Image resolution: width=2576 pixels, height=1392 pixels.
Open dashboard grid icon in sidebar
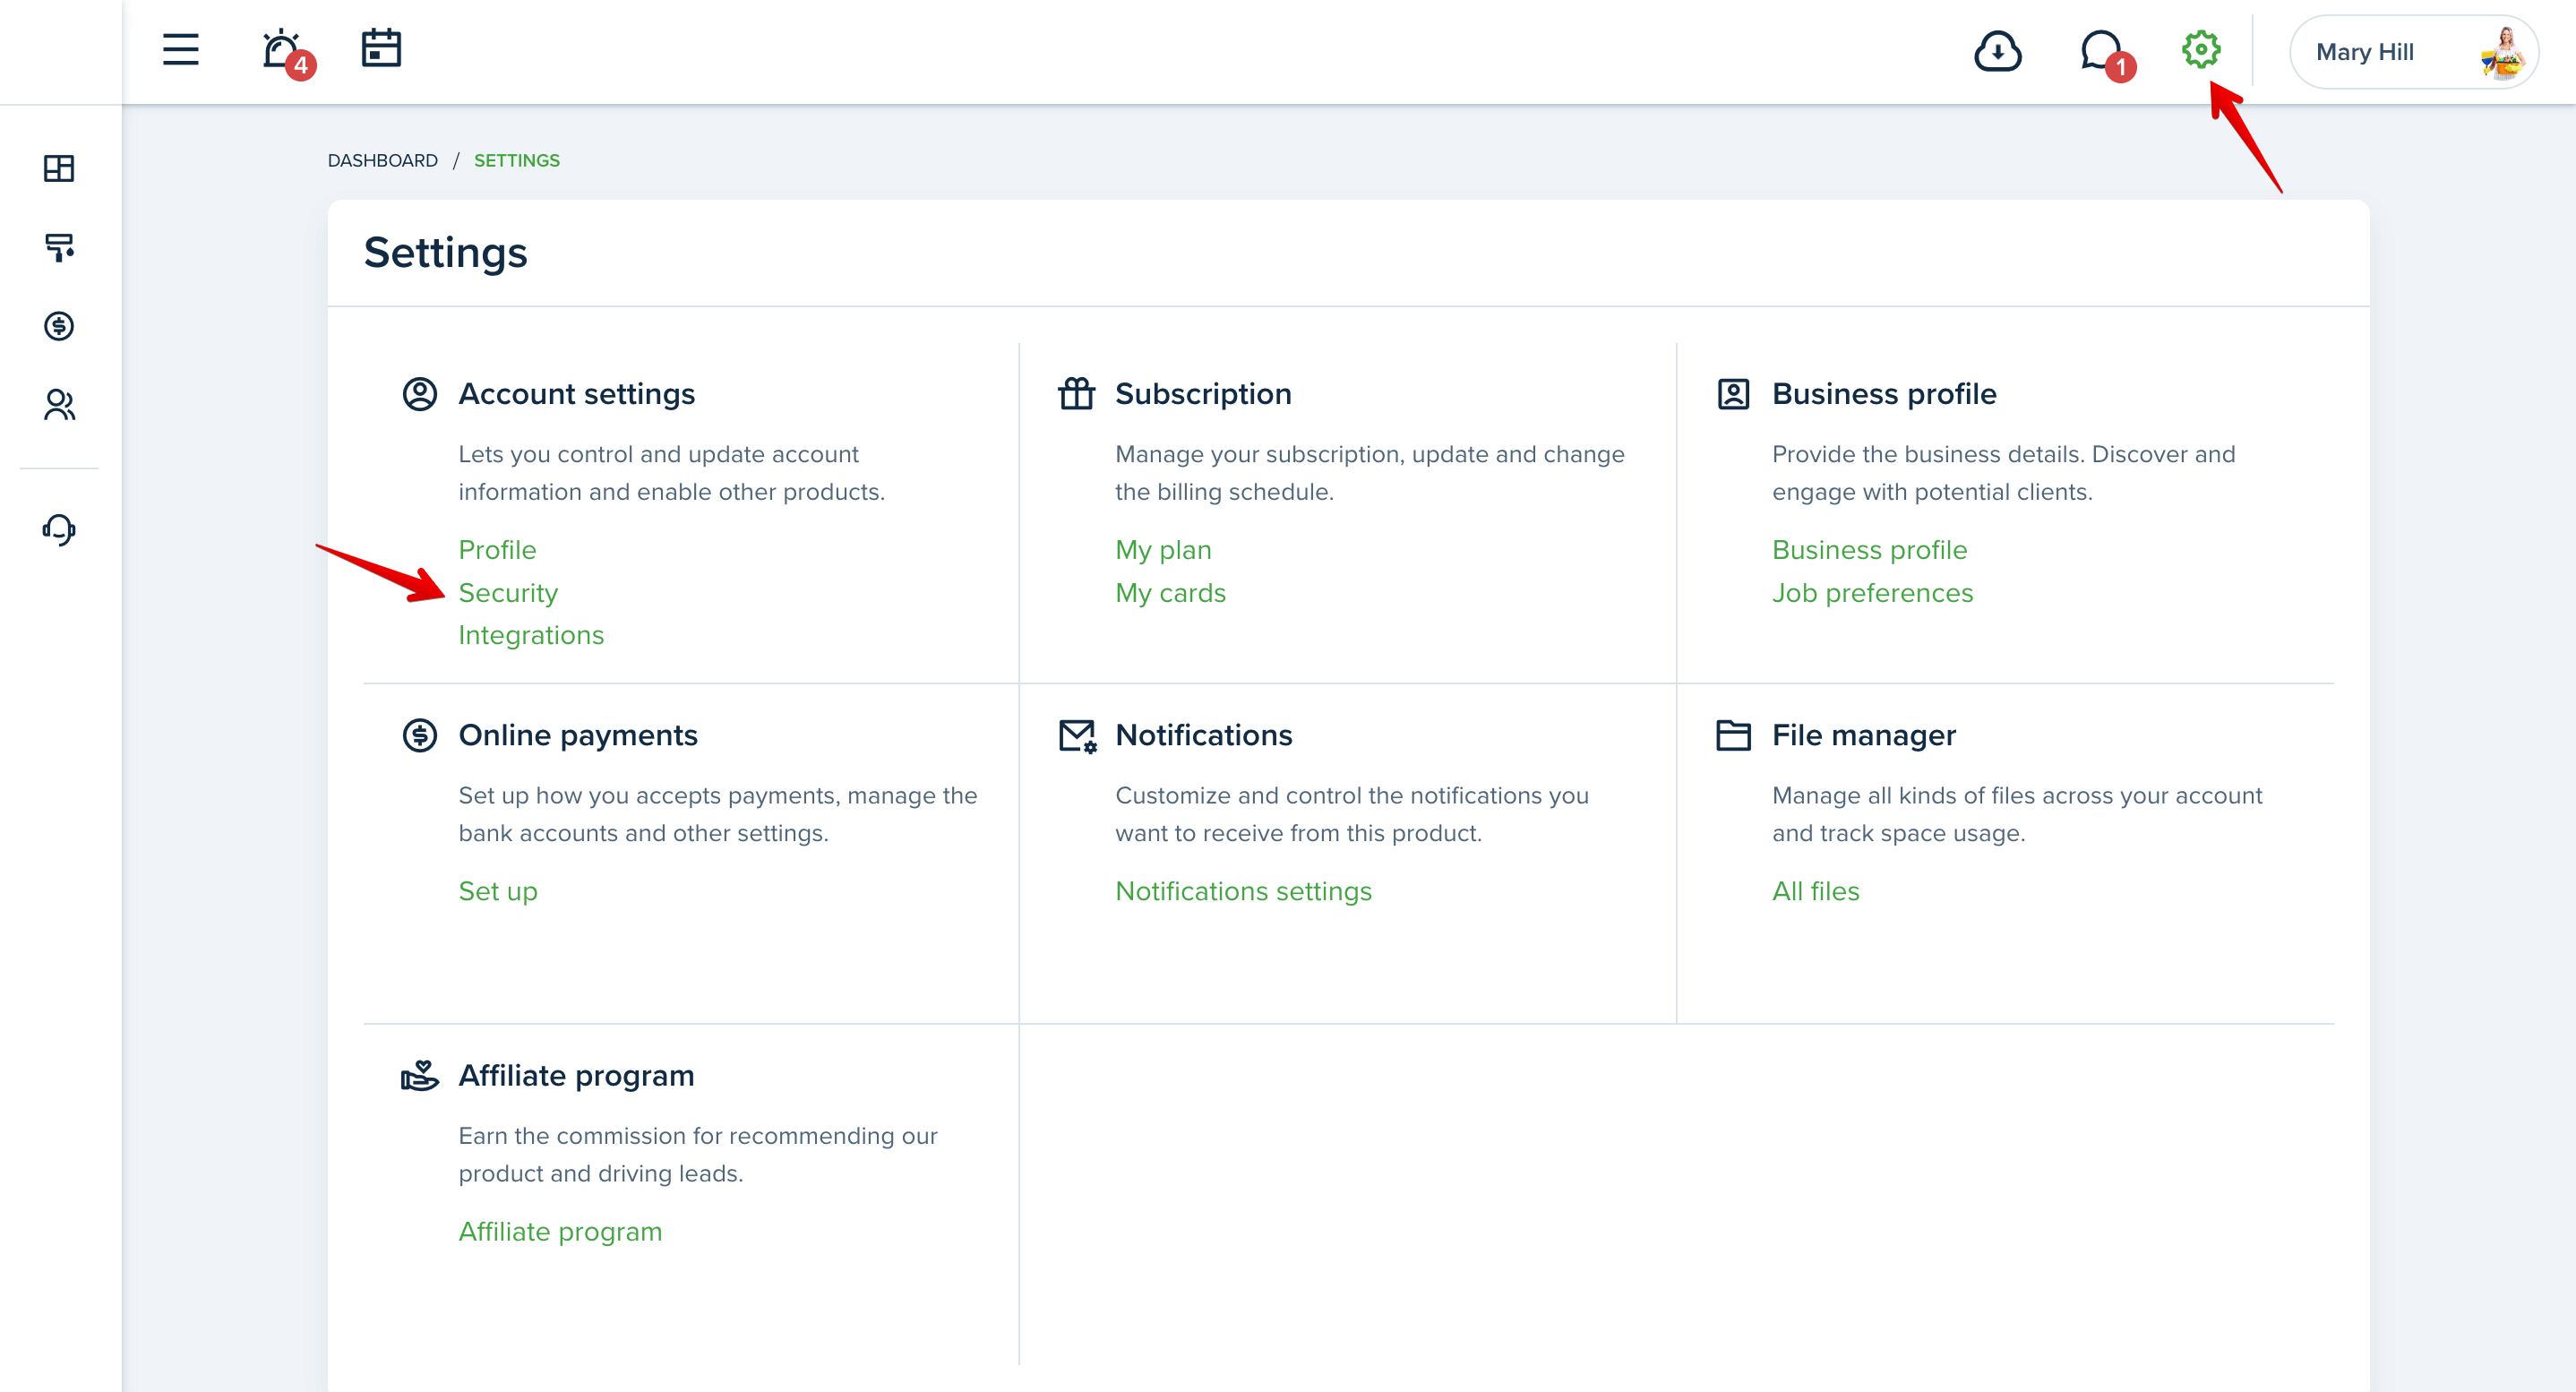59,168
